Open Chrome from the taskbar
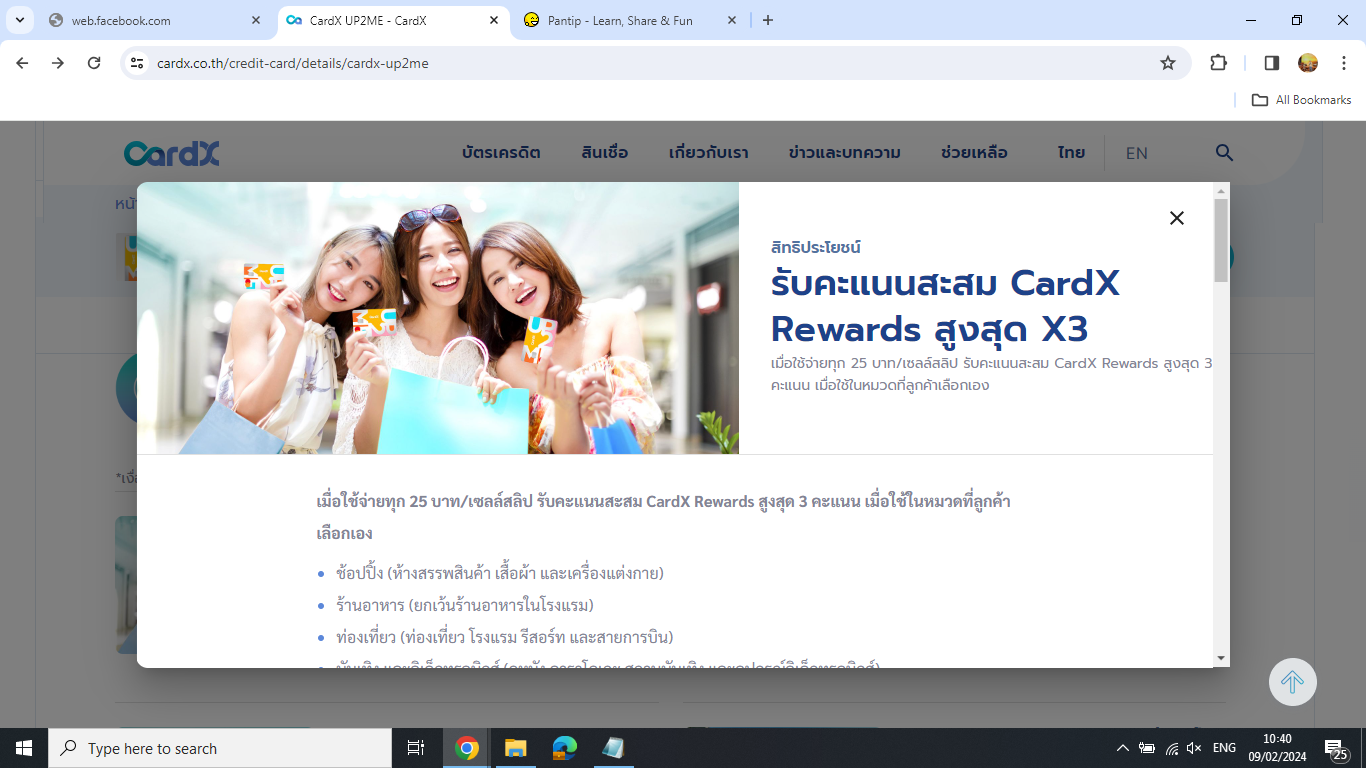The image size is (1366, 768). click(466, 748)
